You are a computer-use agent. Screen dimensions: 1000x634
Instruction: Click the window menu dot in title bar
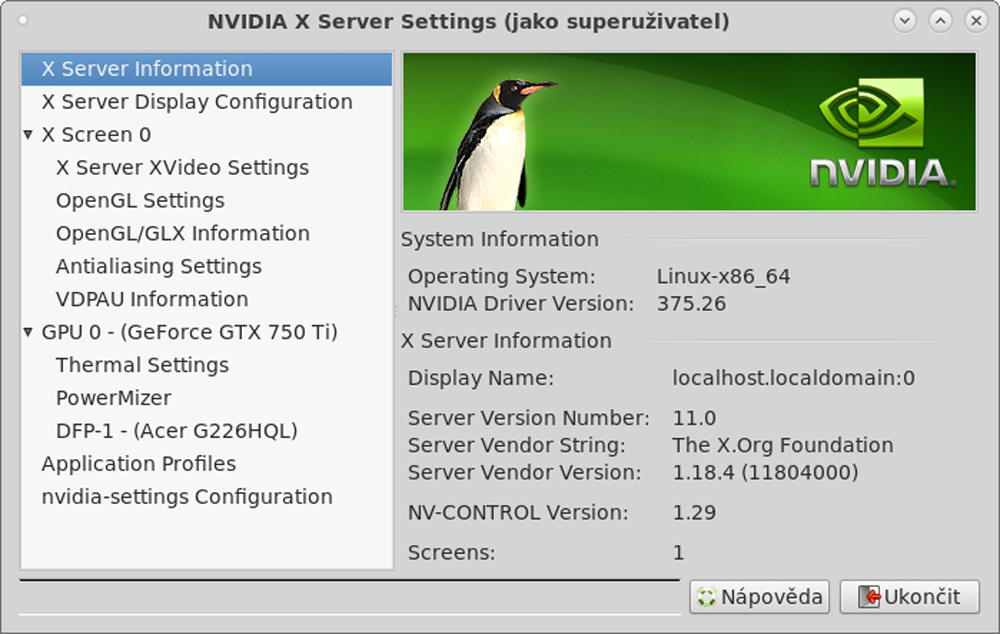point(23,20)
